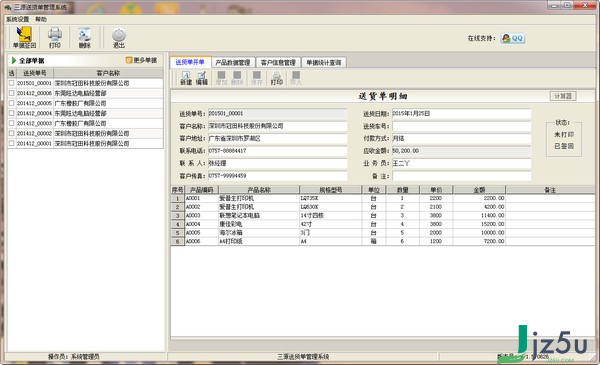Click the 编辑 icon in the order toolbar
600x365 pixels.
pyautogui.click(x=202, y=78)
